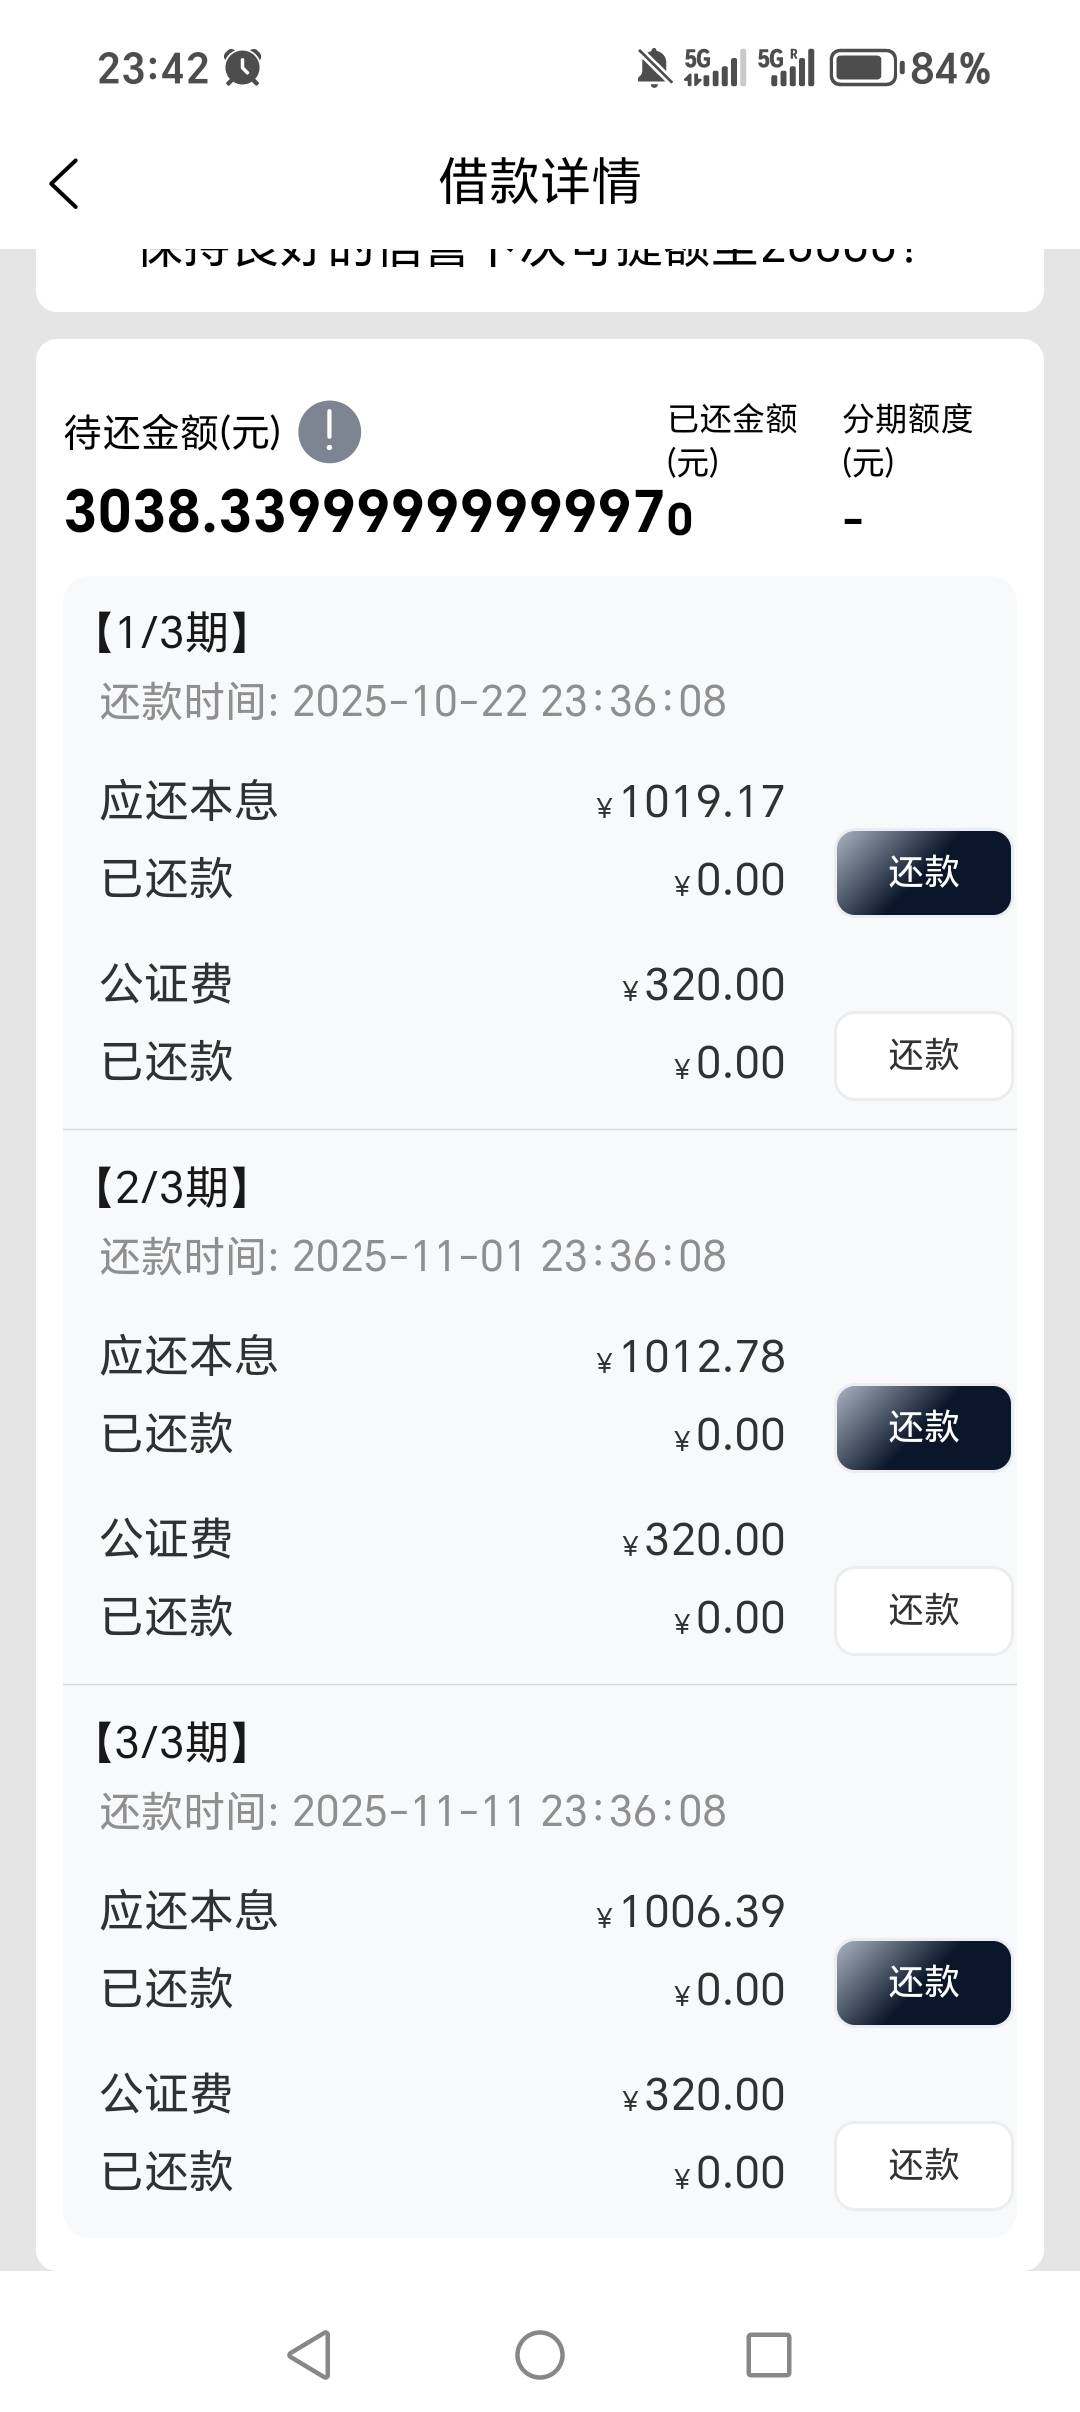Repay 320.00 notary fee for period 1/3
1080x2412 pixels.
tap(923, 1055)
